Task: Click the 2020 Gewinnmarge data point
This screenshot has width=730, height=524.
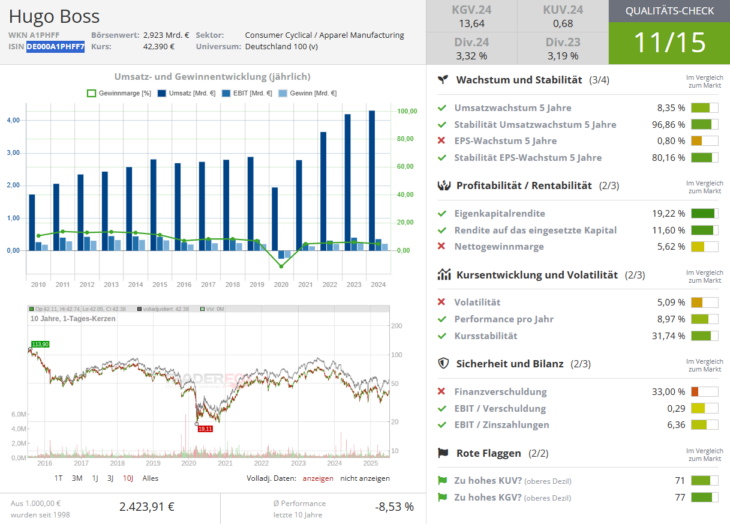Action: point(281,266)
